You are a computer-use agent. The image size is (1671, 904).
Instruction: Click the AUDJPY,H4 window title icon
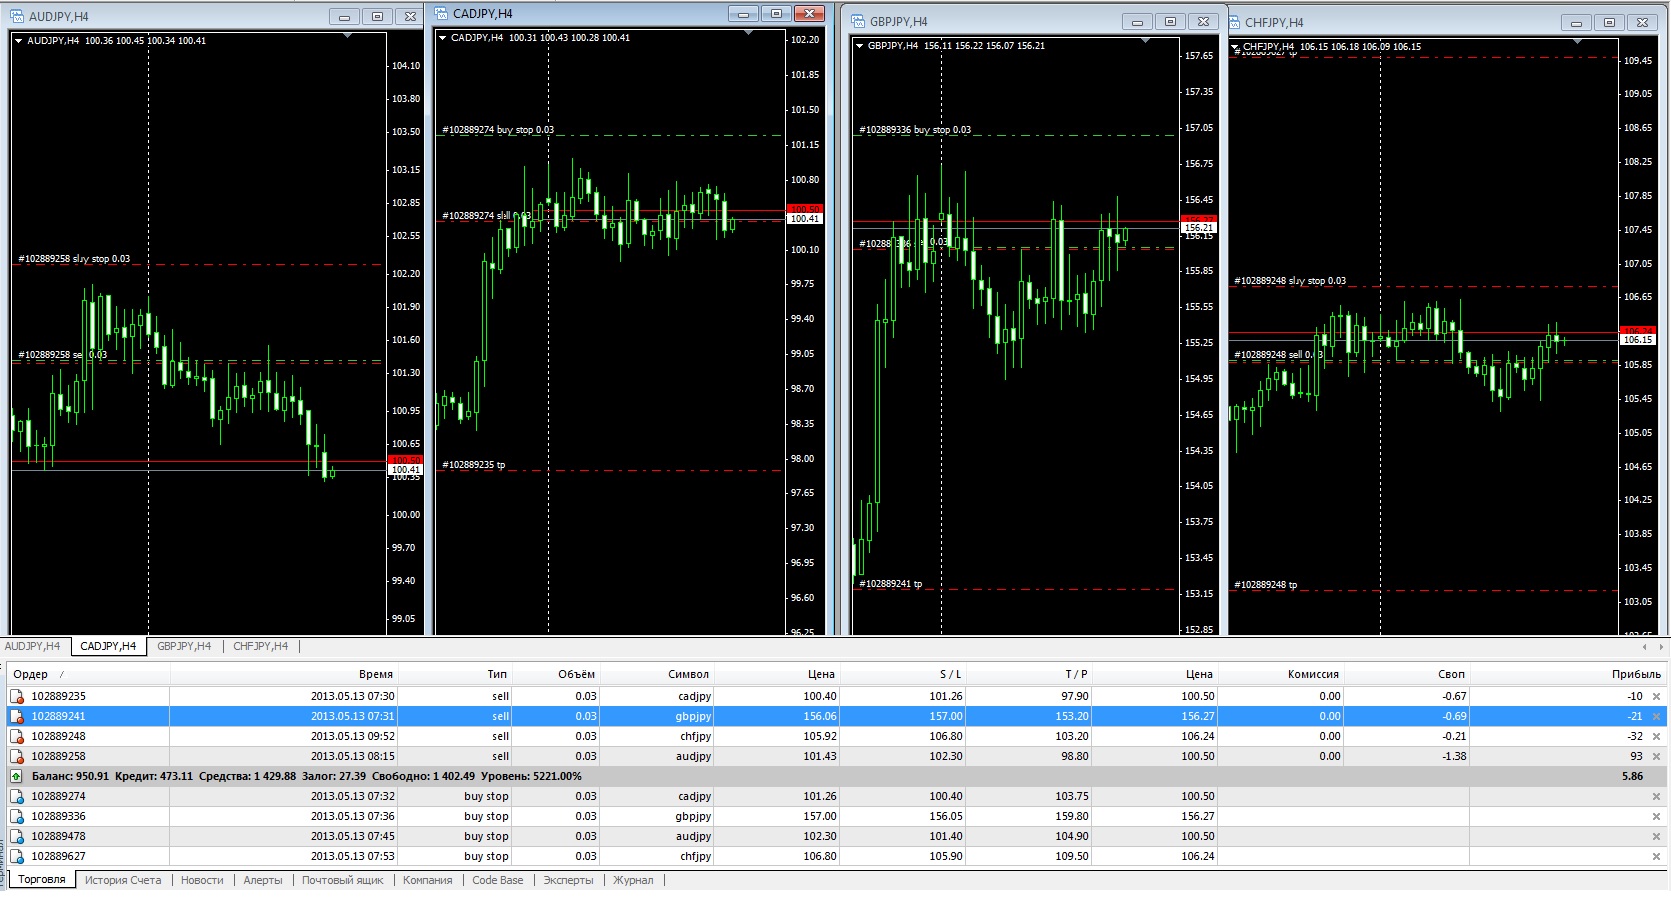[x=17, y=17]
